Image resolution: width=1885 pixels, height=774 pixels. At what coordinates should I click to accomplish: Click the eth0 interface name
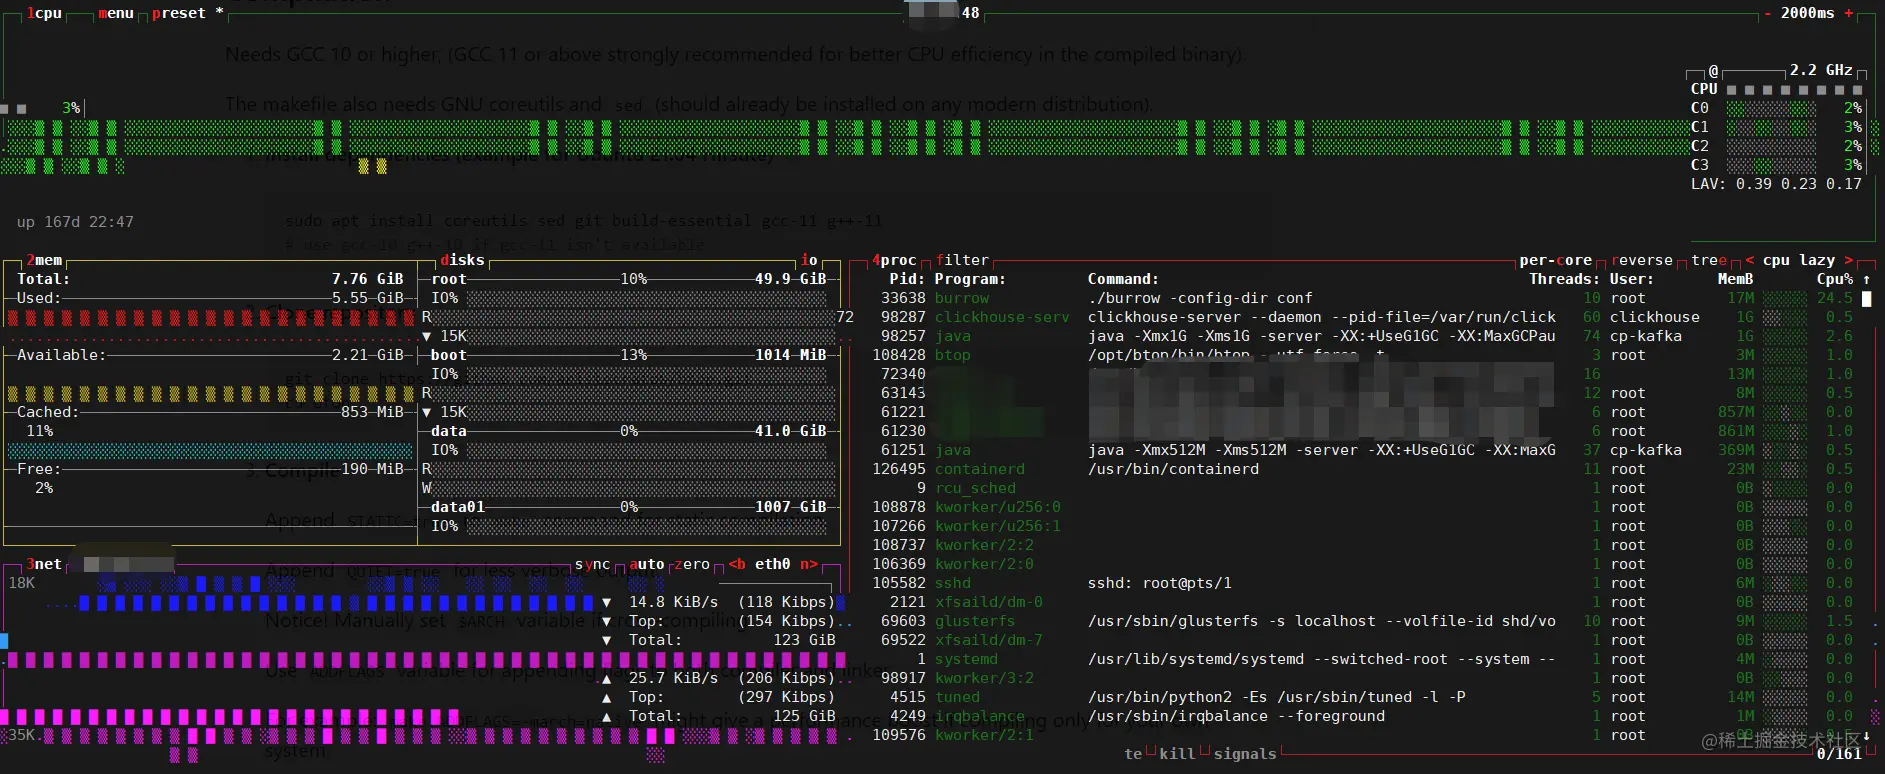(x=773, y=564)
